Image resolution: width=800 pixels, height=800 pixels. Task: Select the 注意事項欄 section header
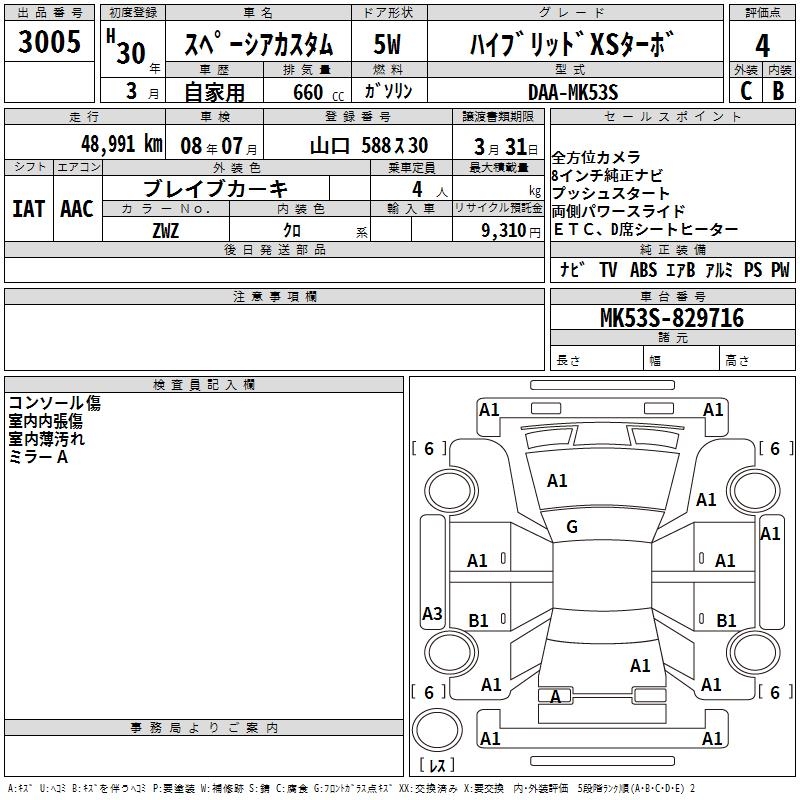click(x=274, y=296)
